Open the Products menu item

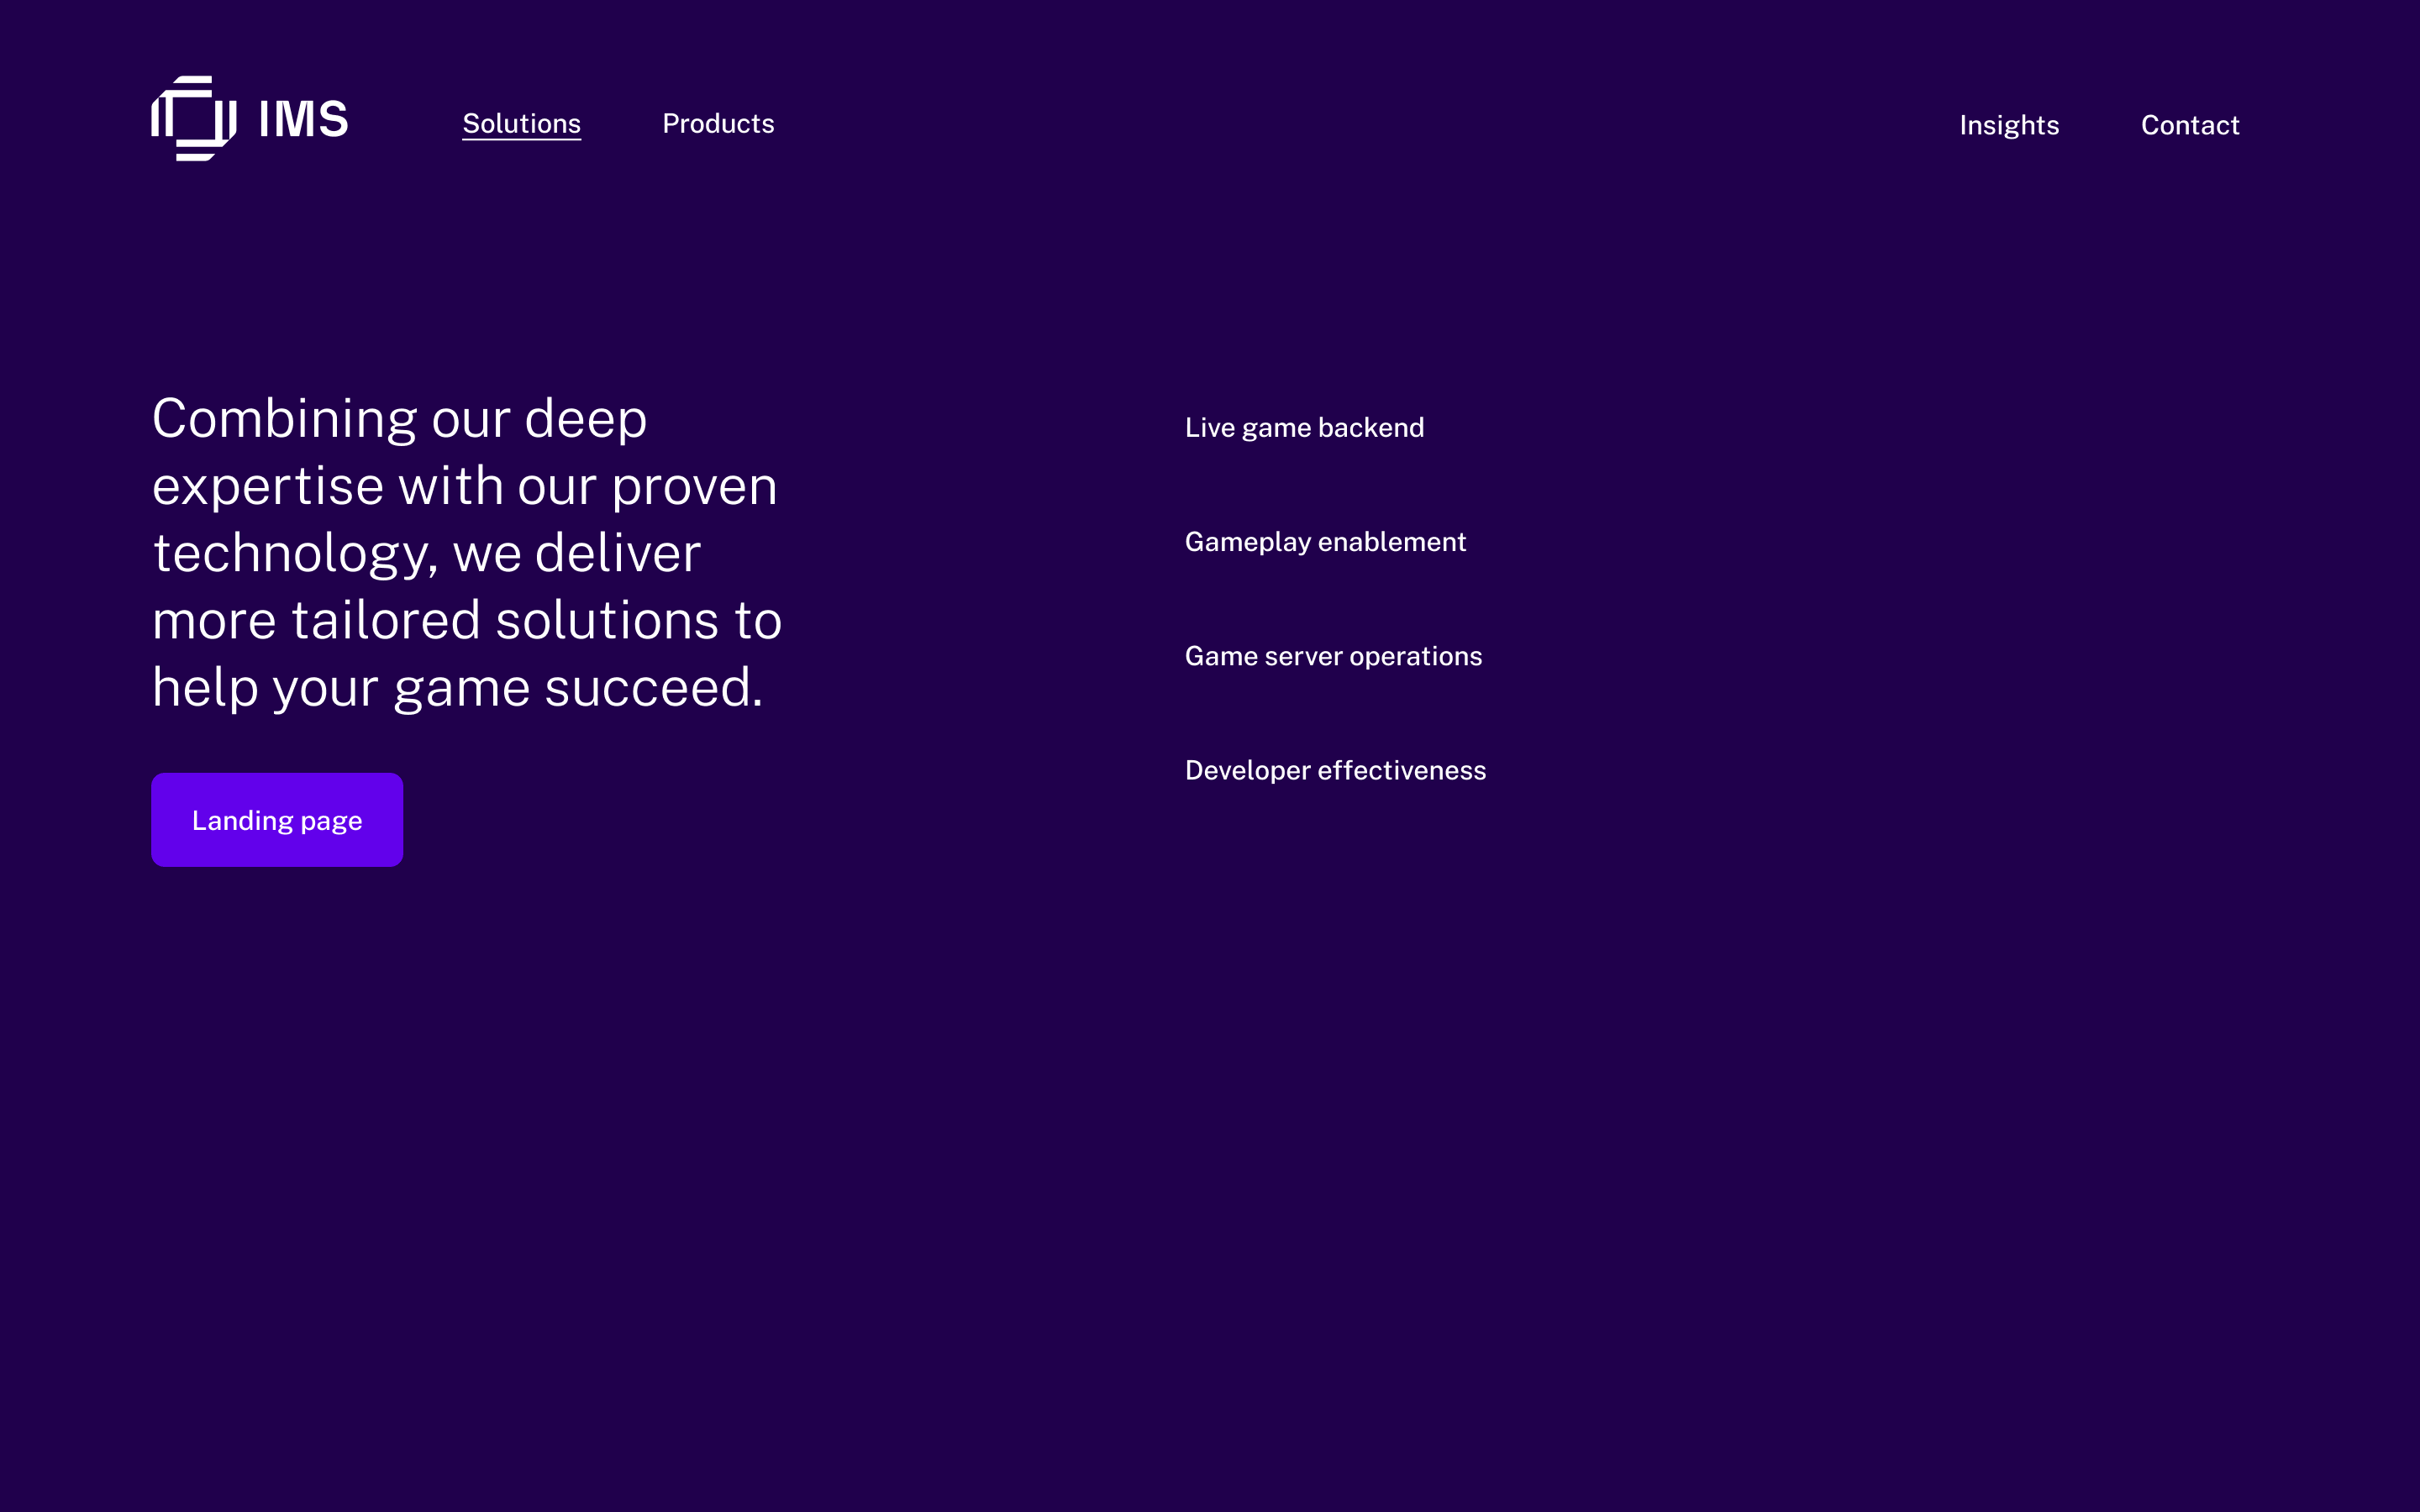tap(718, 124)
